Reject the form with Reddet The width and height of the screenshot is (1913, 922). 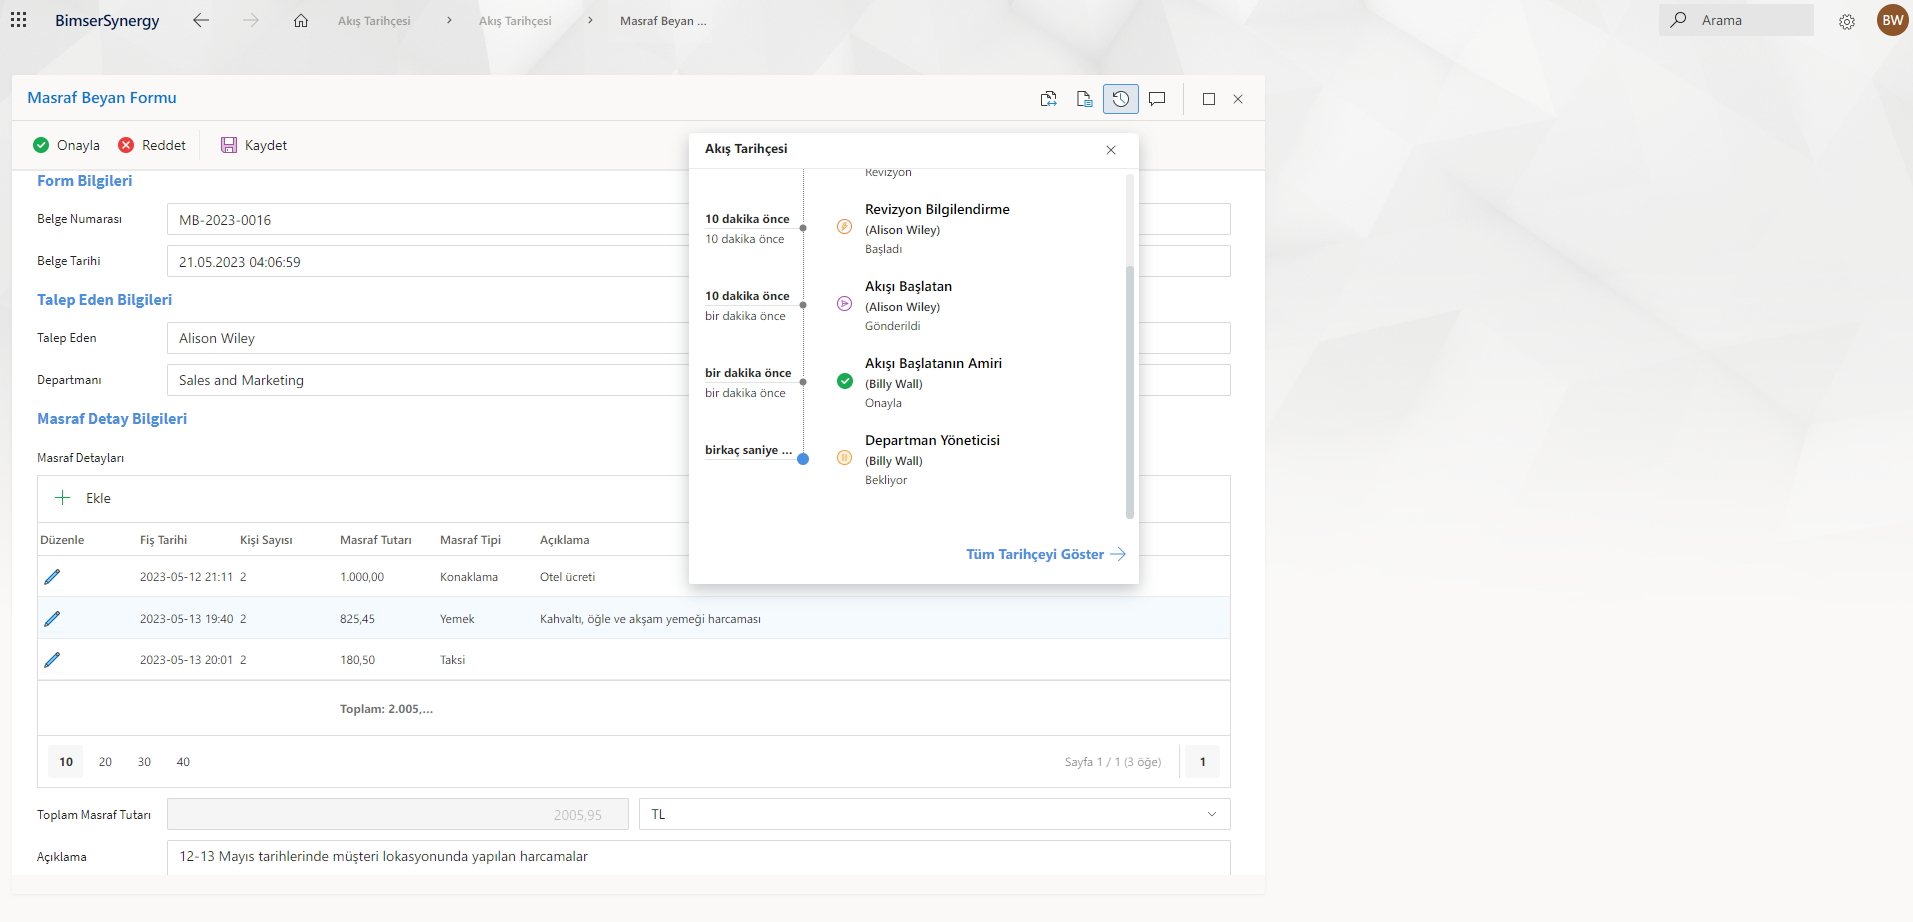tap(152, 145)
